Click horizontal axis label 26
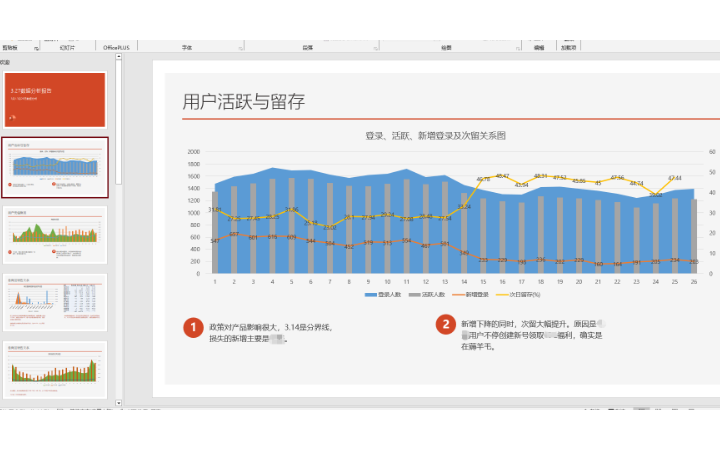Image resolution: width=720 pixels, height=450 pixels. tap(694, 282)
